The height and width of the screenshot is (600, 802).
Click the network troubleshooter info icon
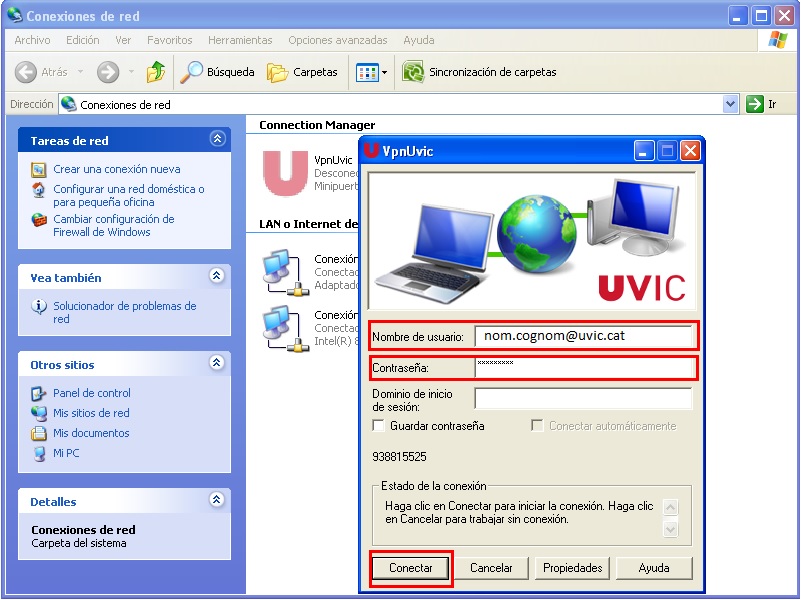point(39,306)
